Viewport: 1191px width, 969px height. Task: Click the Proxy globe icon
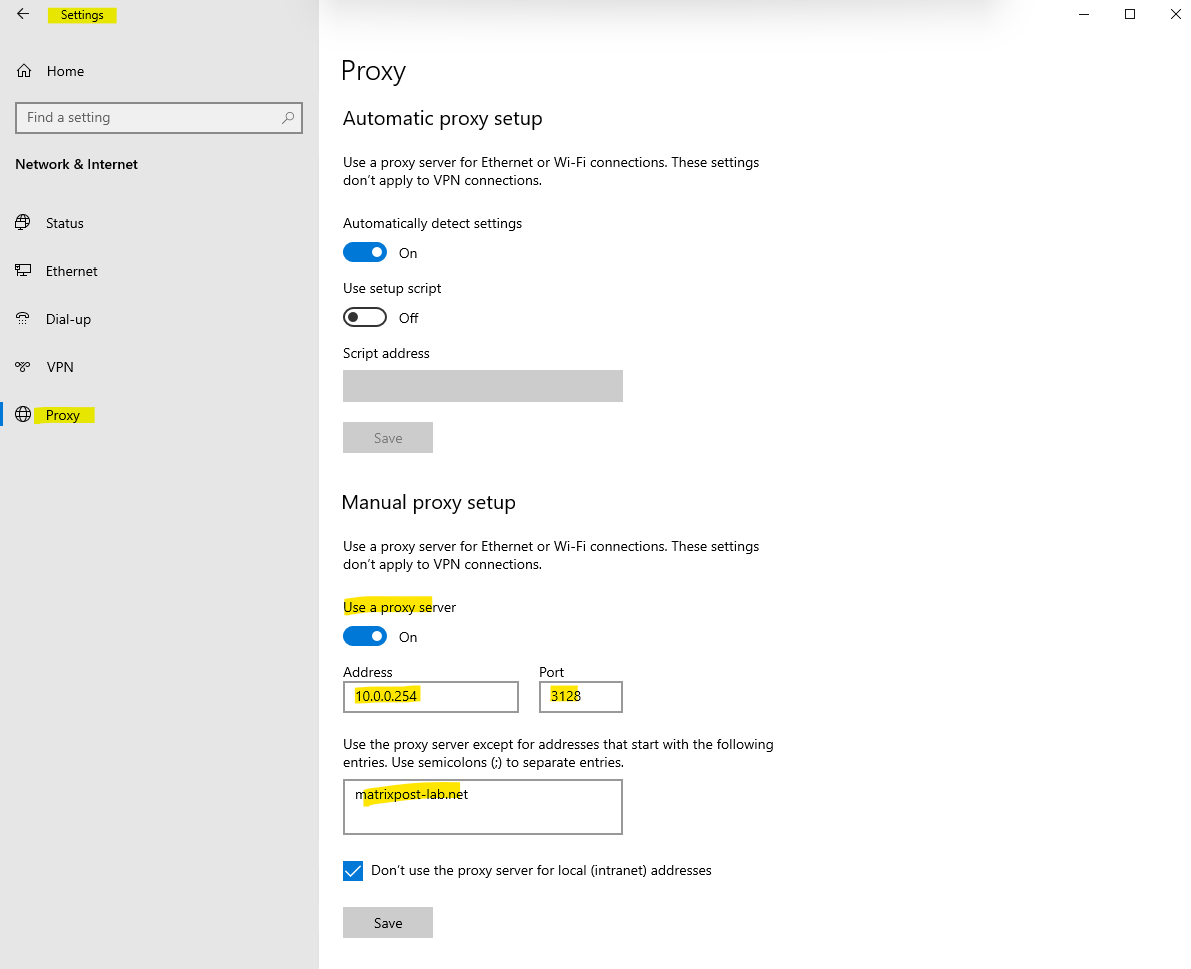24,415
